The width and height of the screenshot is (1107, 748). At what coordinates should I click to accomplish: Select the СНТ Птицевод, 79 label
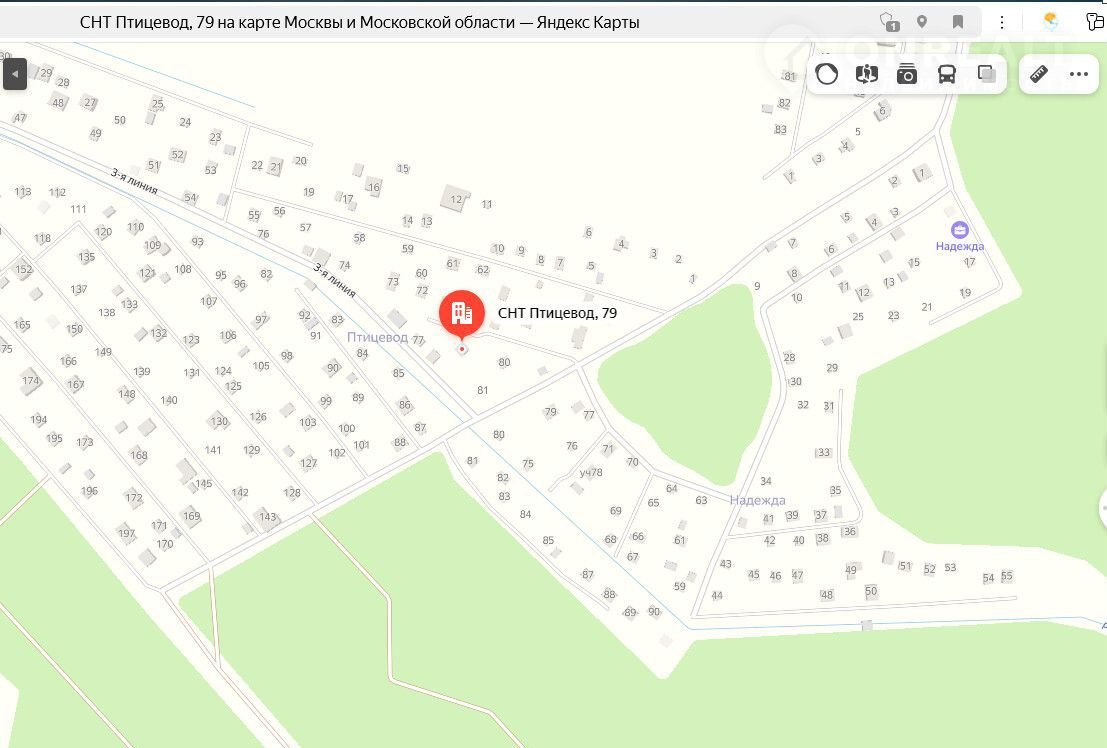557,313
